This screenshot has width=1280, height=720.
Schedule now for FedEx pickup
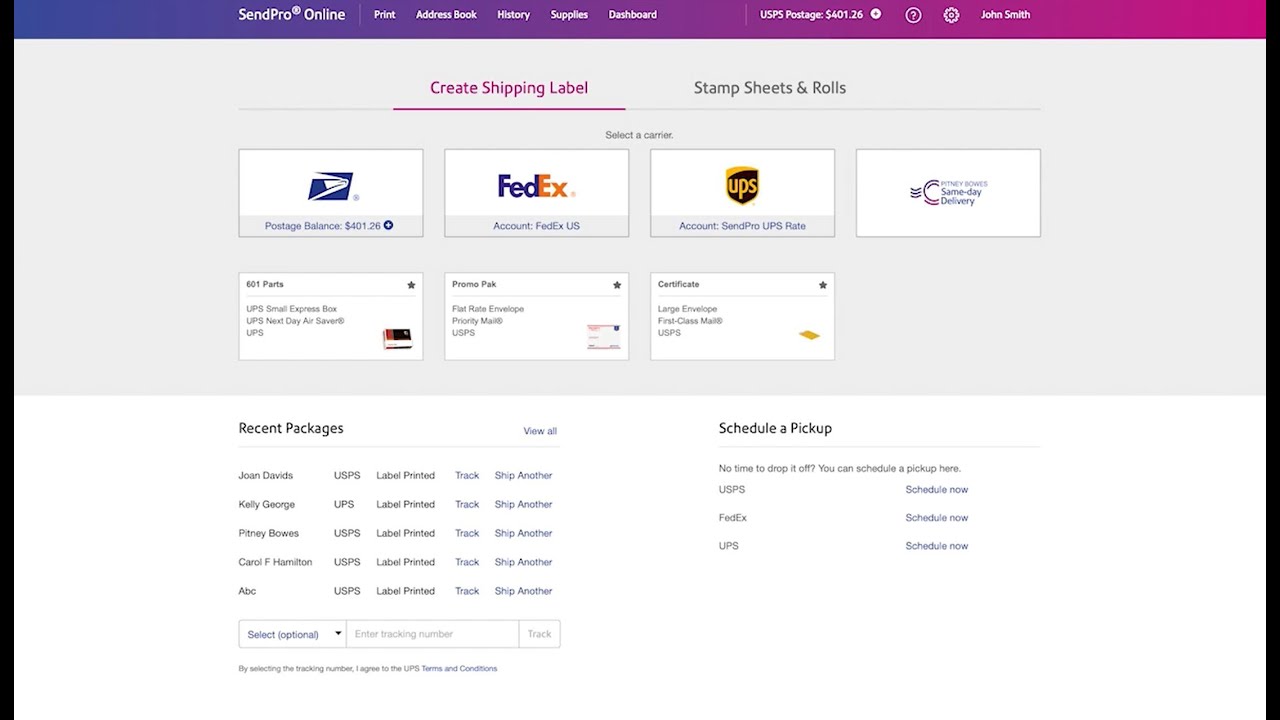(x=937, y=518)
